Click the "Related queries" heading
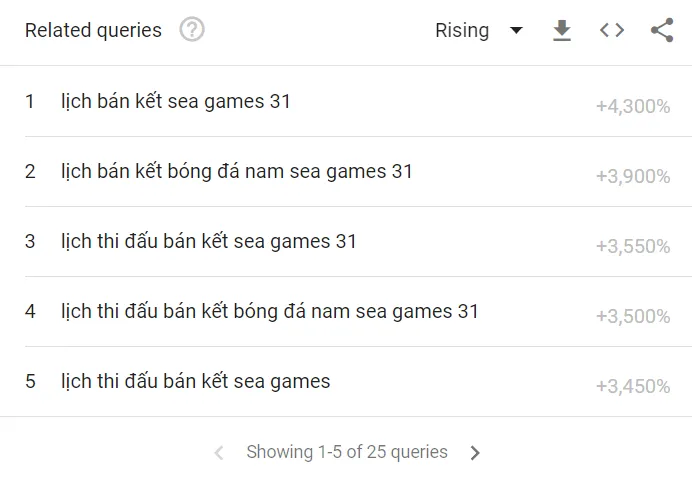 tap(93, 31)
